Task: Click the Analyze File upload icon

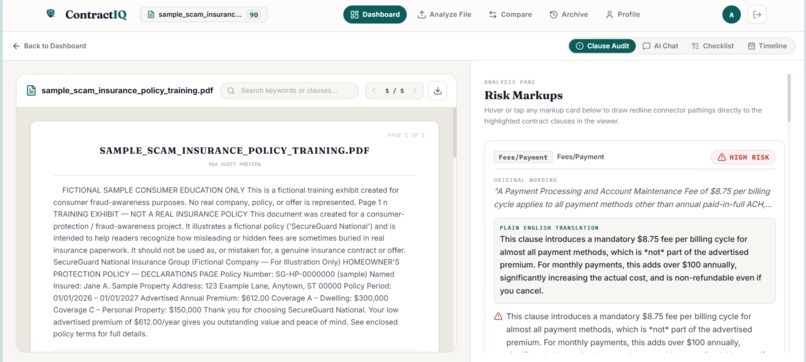Action: [x=422, y=15]
